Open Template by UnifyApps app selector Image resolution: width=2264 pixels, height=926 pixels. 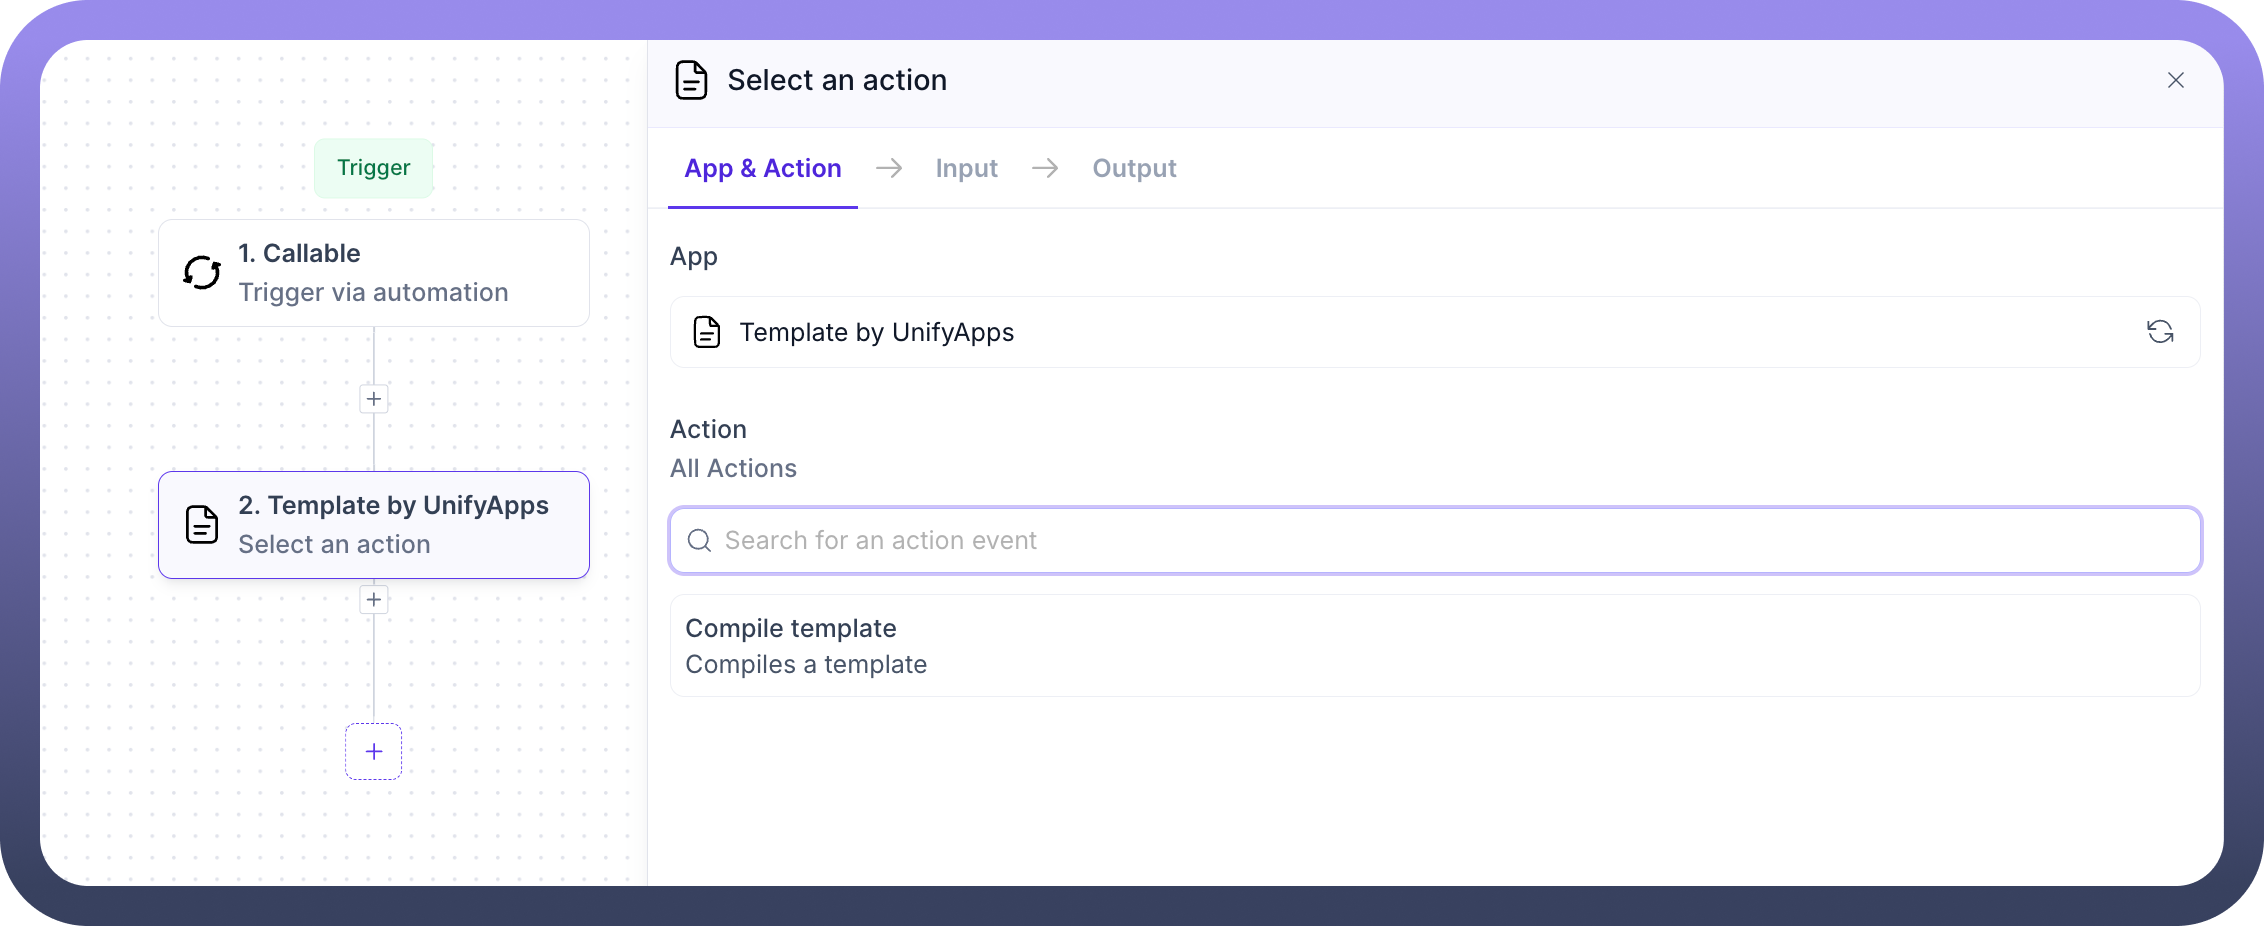[x=1400, y=332]
